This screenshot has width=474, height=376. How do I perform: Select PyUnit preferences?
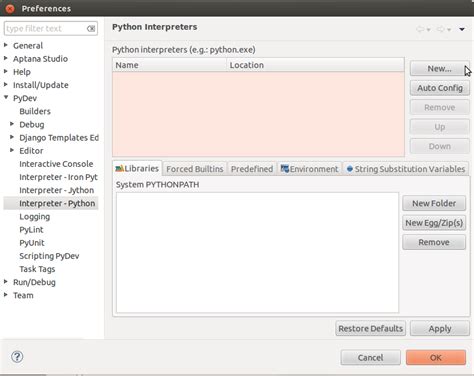(32, 243)
